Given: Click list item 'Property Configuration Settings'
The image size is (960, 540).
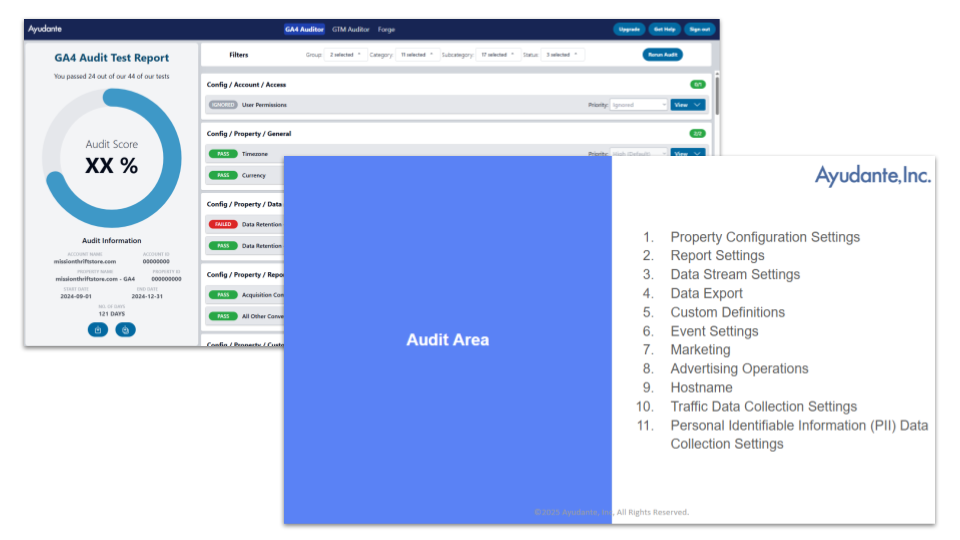Looking at the screenshot, I should [x=765, y=237].
